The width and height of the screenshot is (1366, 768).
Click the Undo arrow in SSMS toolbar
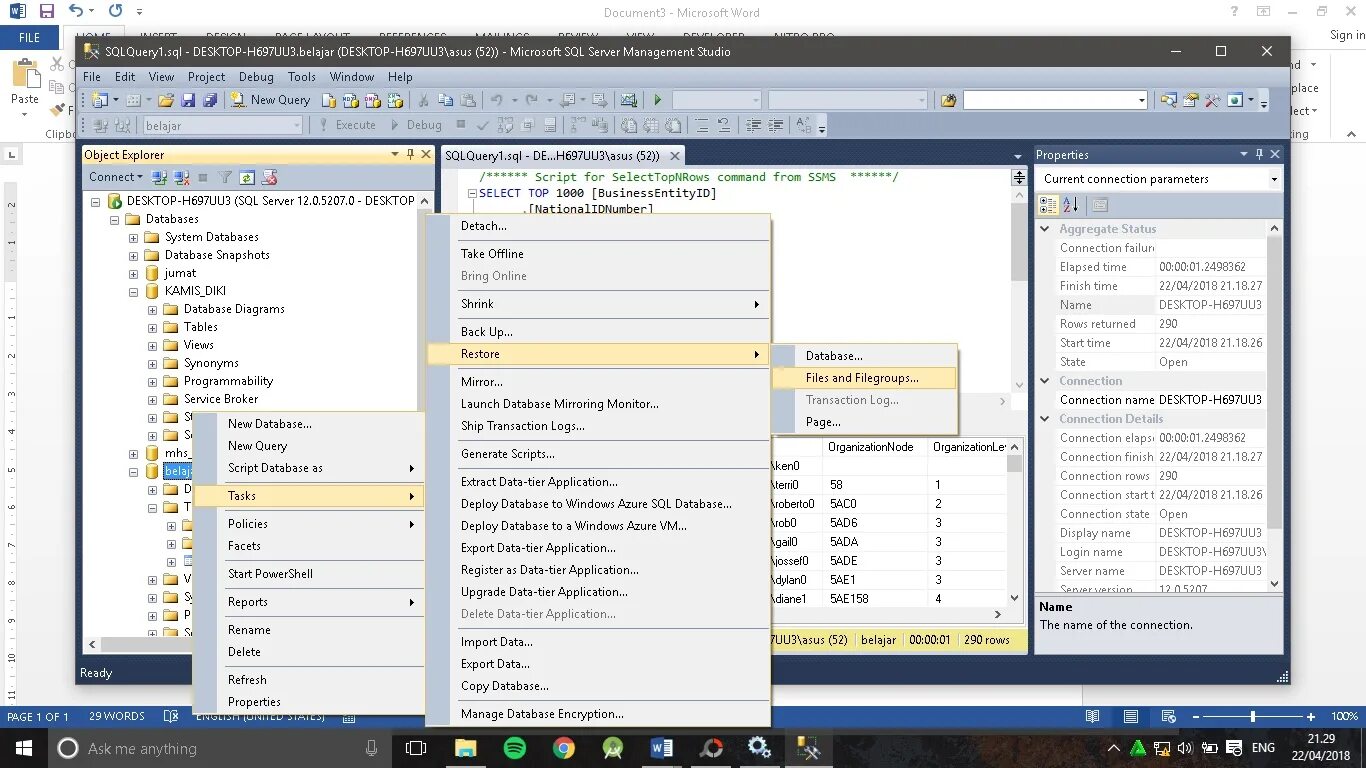496,100
